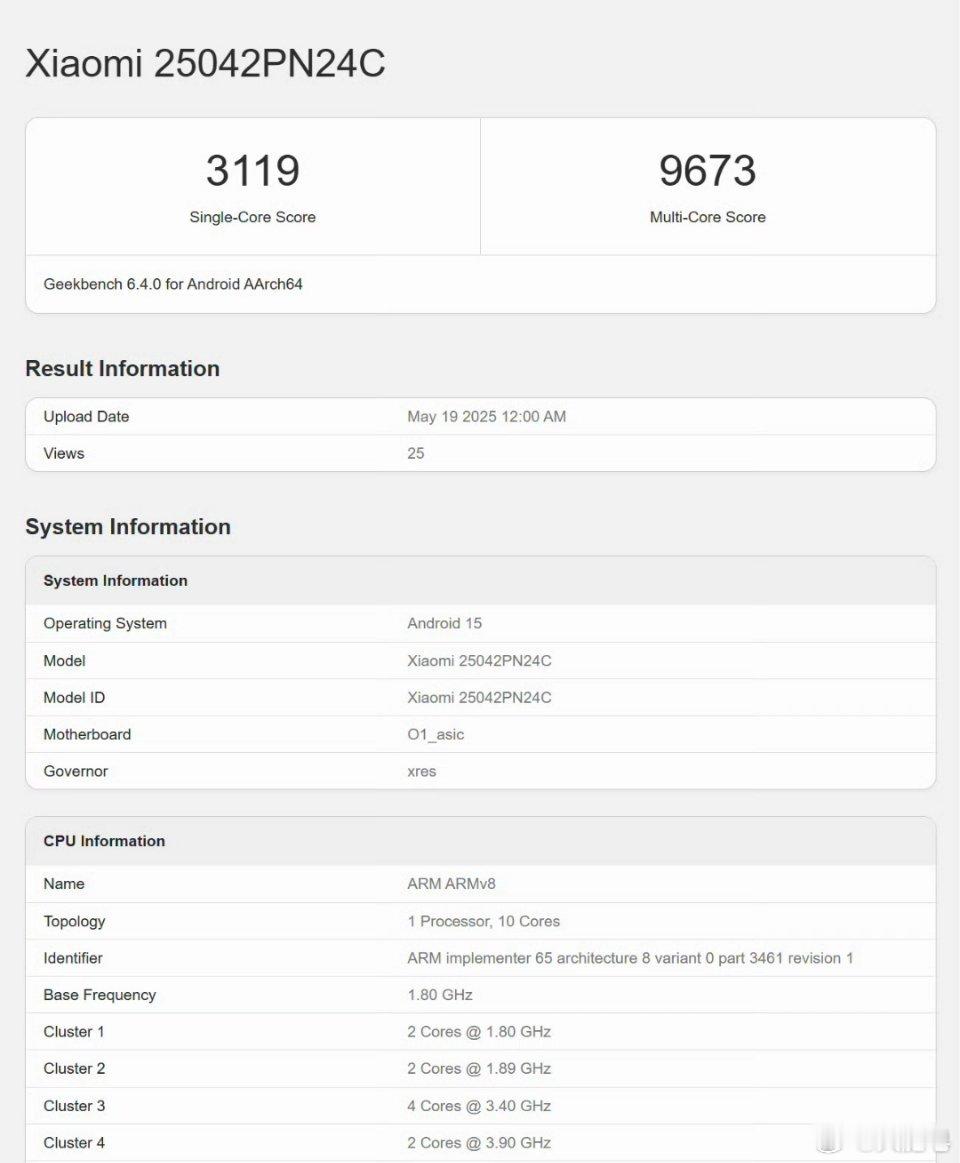960x1163 pixels.
Task: Click the Cluster 2 label
Action: pyautogui.click(x=74, y=1070)
